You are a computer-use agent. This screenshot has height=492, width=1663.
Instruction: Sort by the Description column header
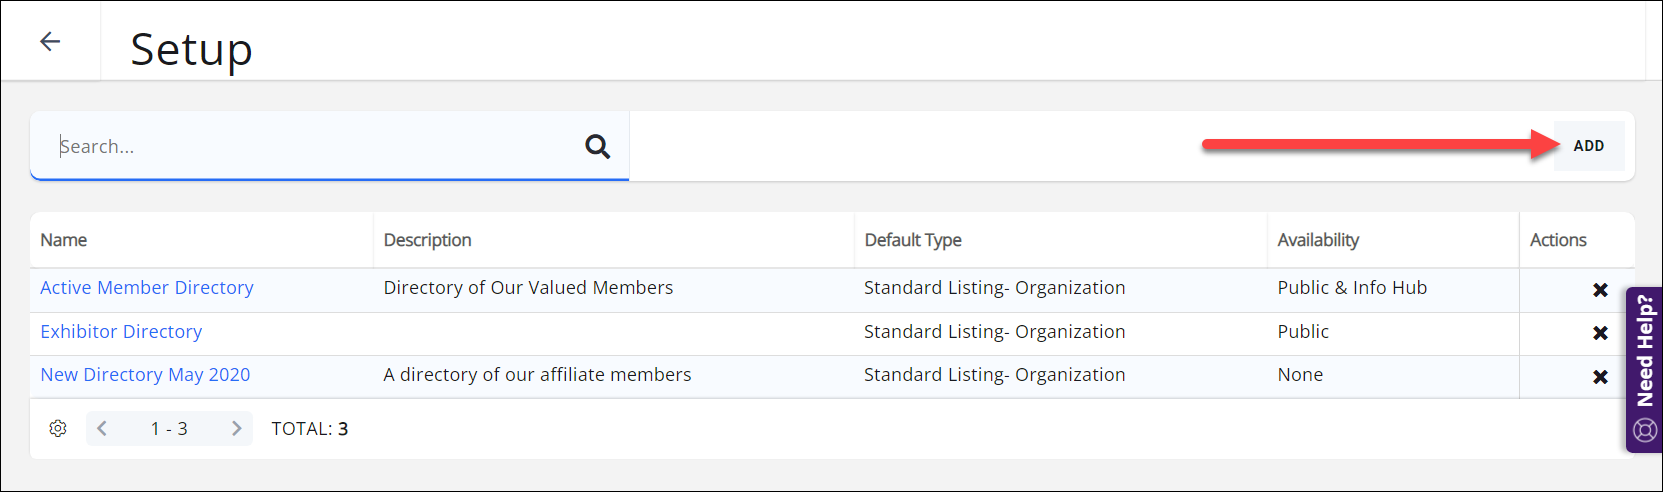[427, 240]
